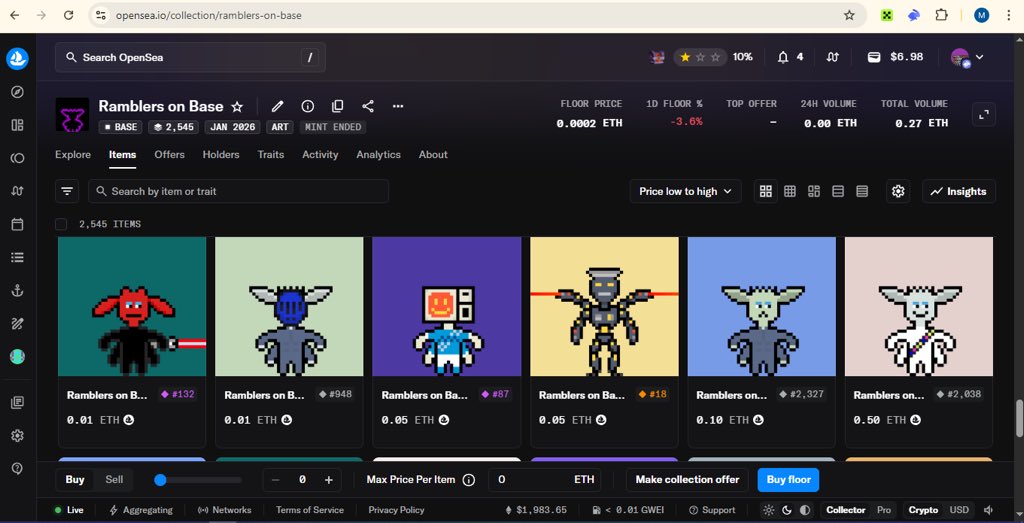Open the Analytics tab
This screenshot has height=523, width=1024.
pos(378,155)
